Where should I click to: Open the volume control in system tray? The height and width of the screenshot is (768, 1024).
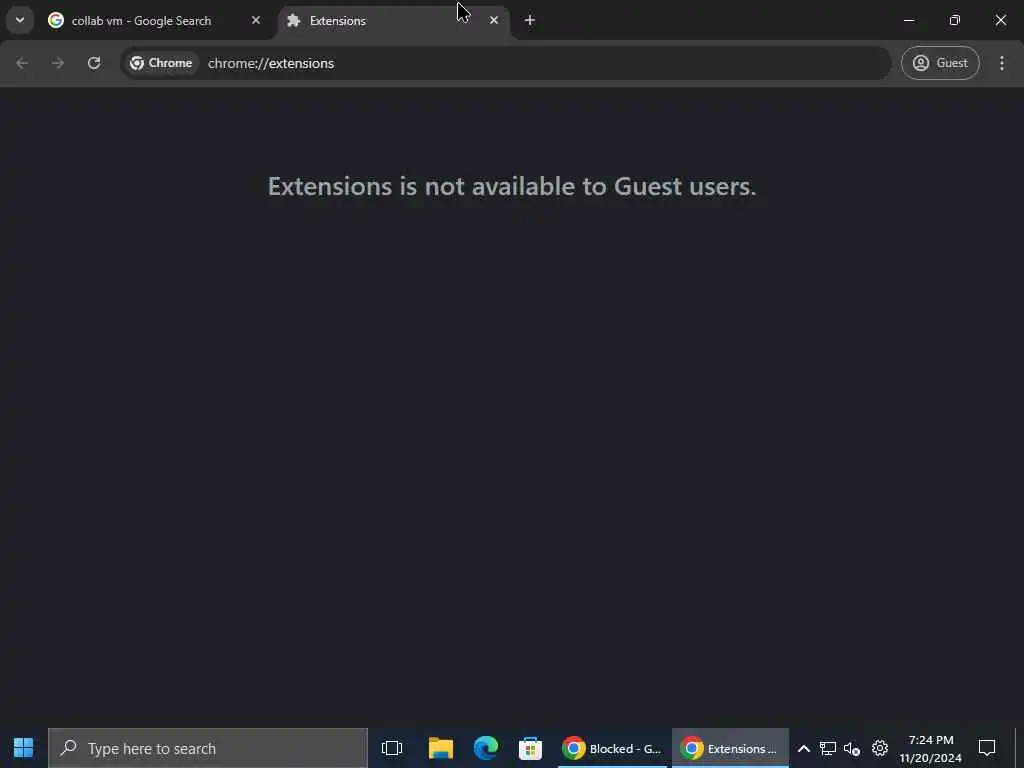tap(852, 748)
